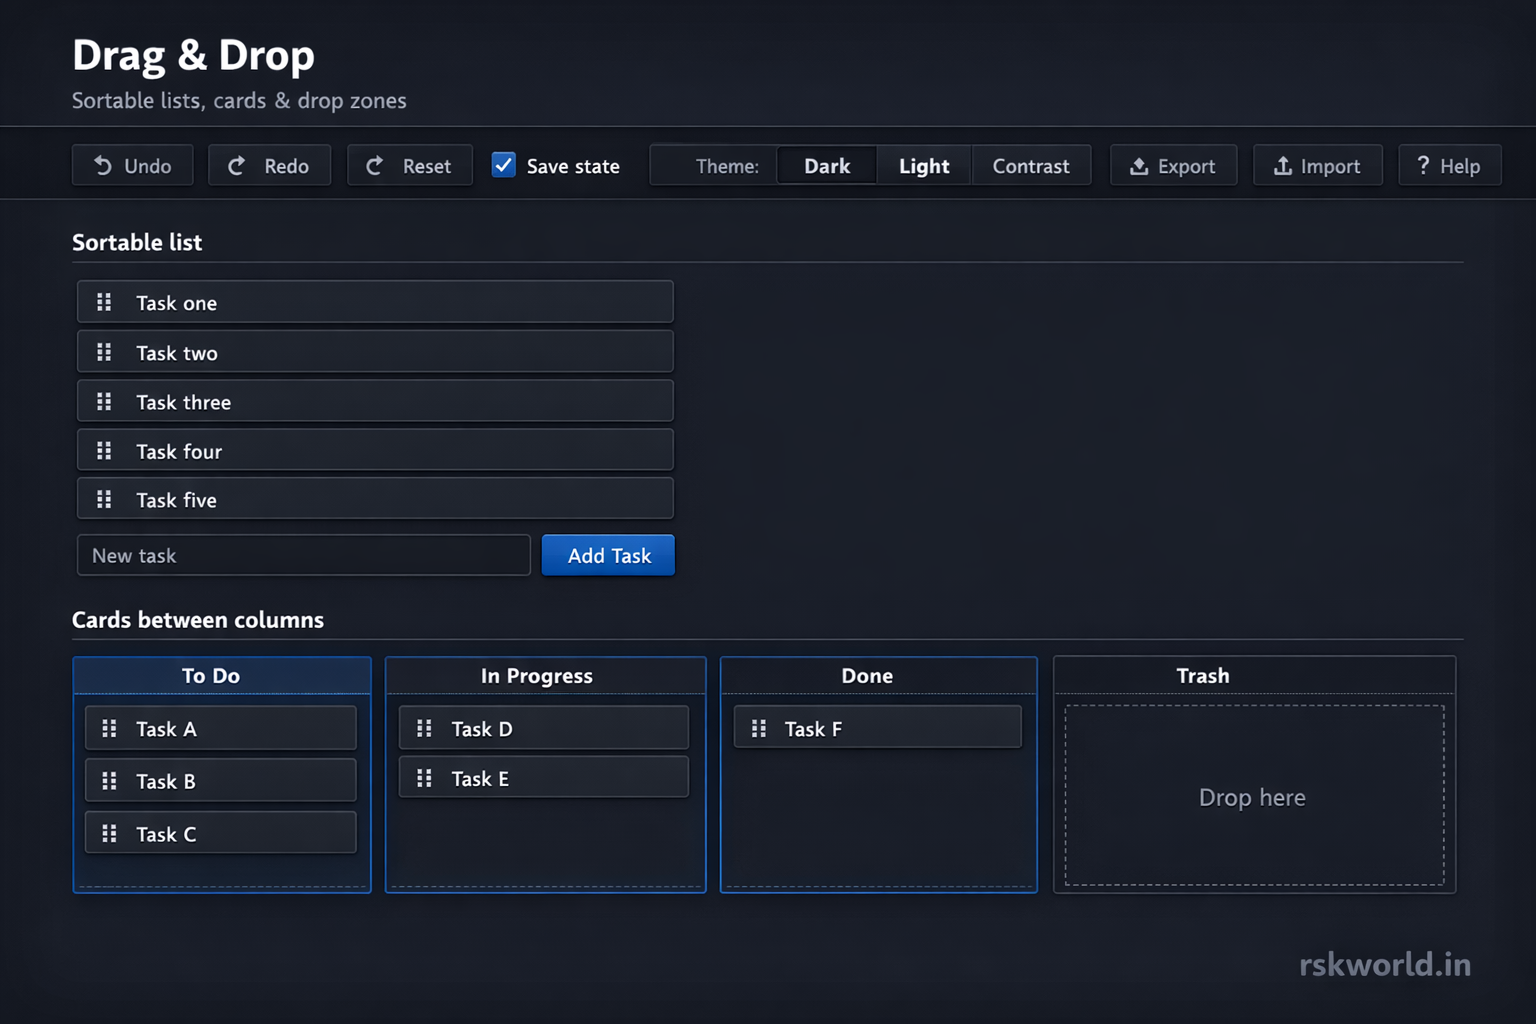Screen dimensions: 1536x1024
Task: Switch theme to Light
Action: click(923, 165)
